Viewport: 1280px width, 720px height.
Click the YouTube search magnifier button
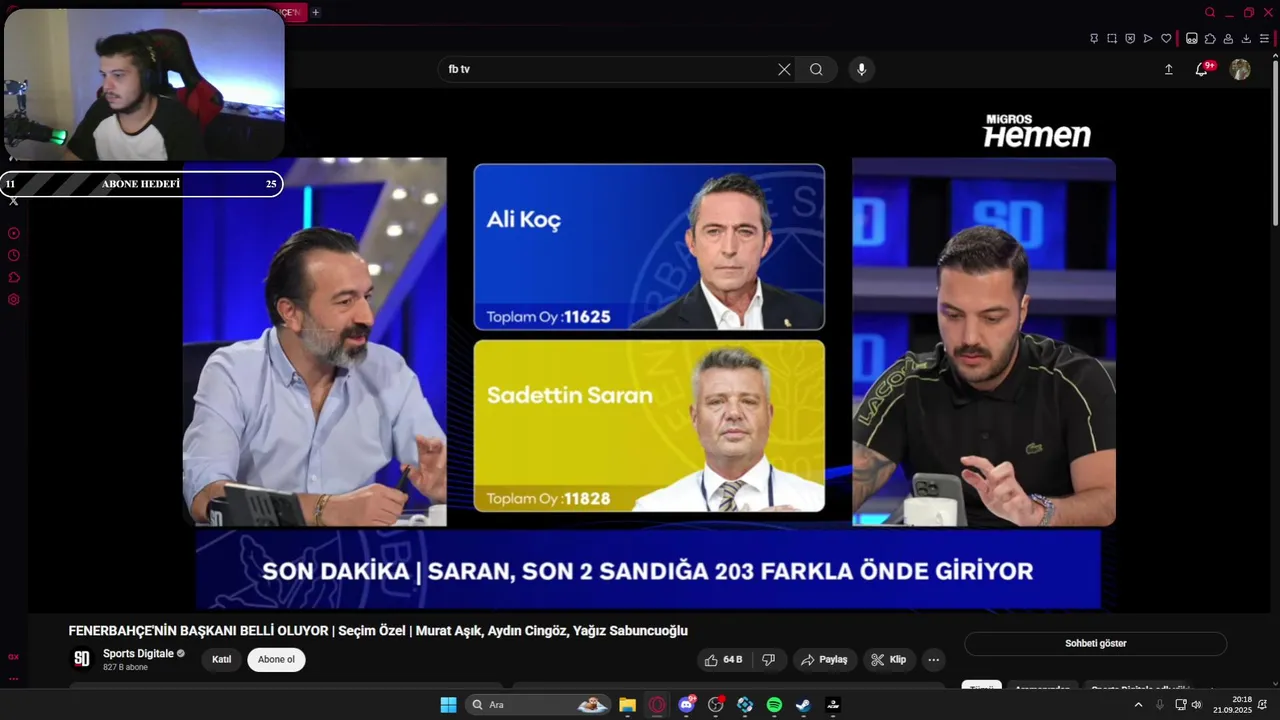[x=816, y=69]
